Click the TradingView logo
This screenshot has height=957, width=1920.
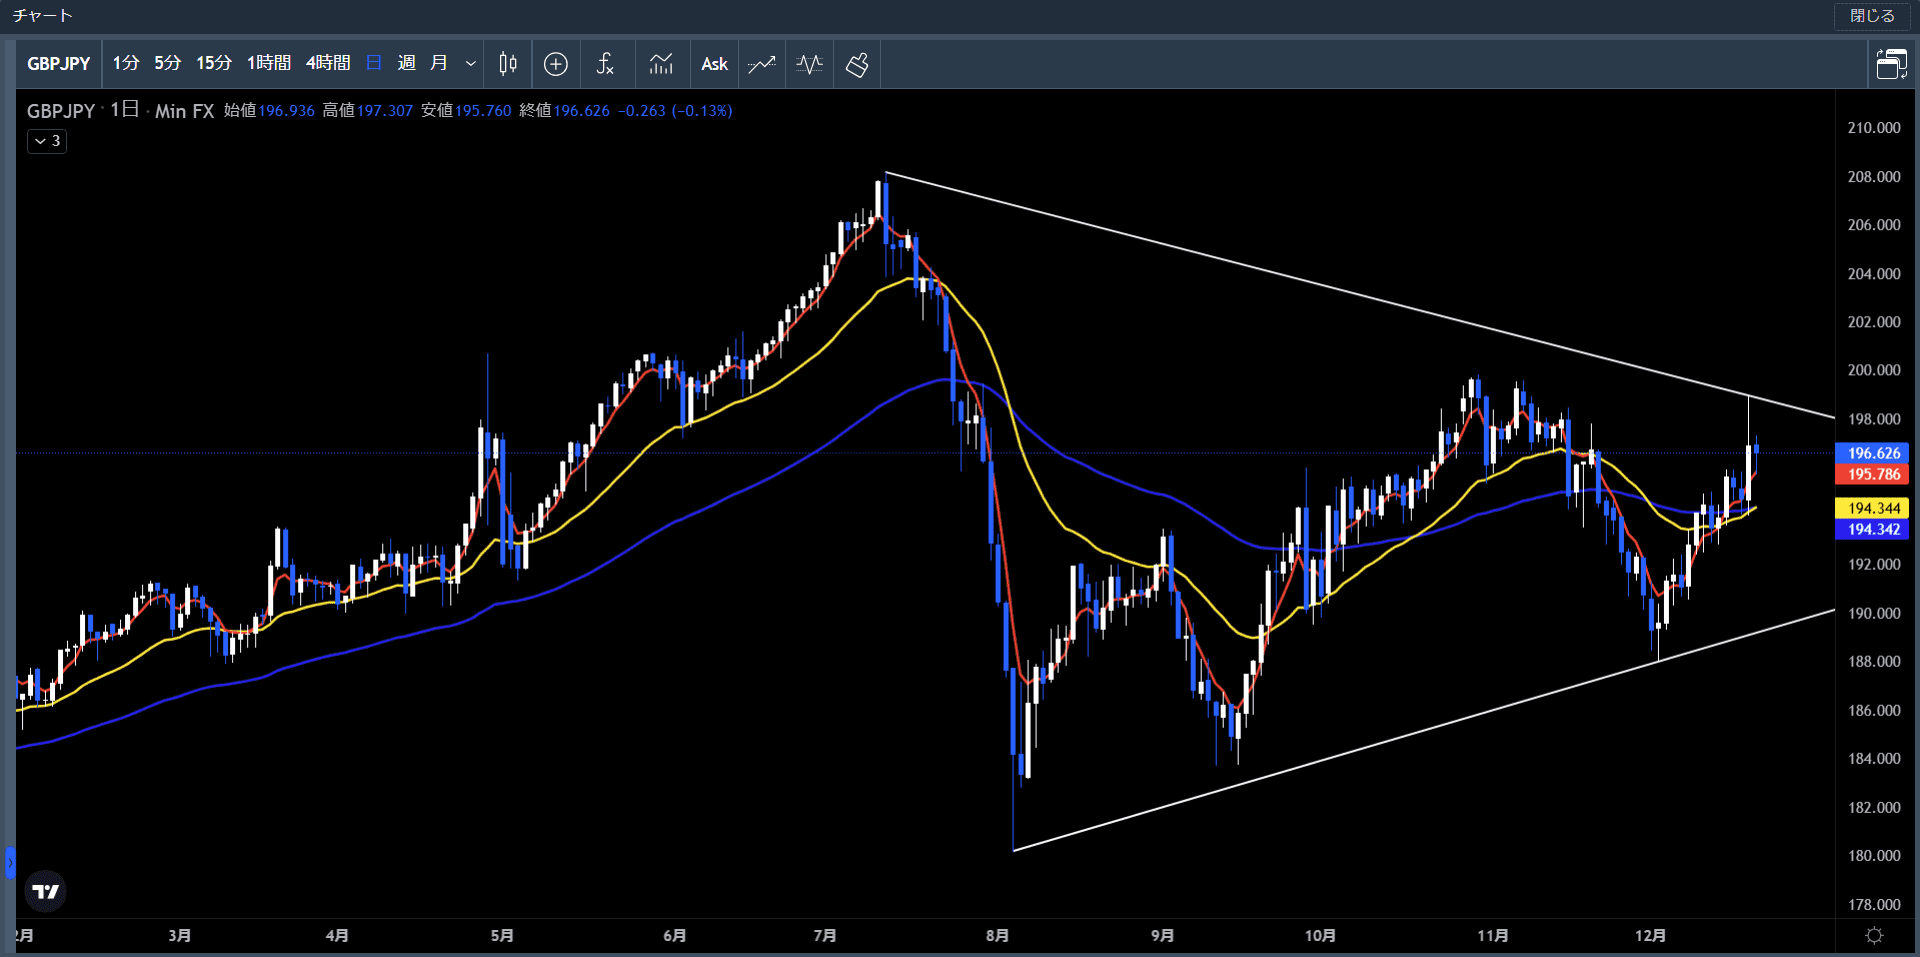tap(45, 891)
